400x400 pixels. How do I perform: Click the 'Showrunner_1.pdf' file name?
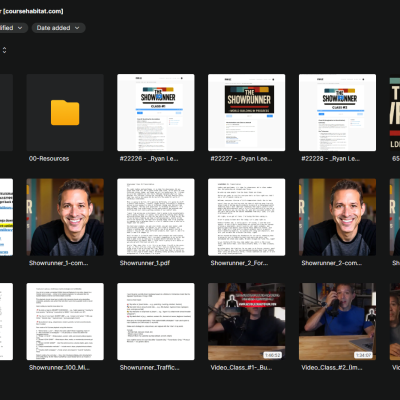(145, 263)
